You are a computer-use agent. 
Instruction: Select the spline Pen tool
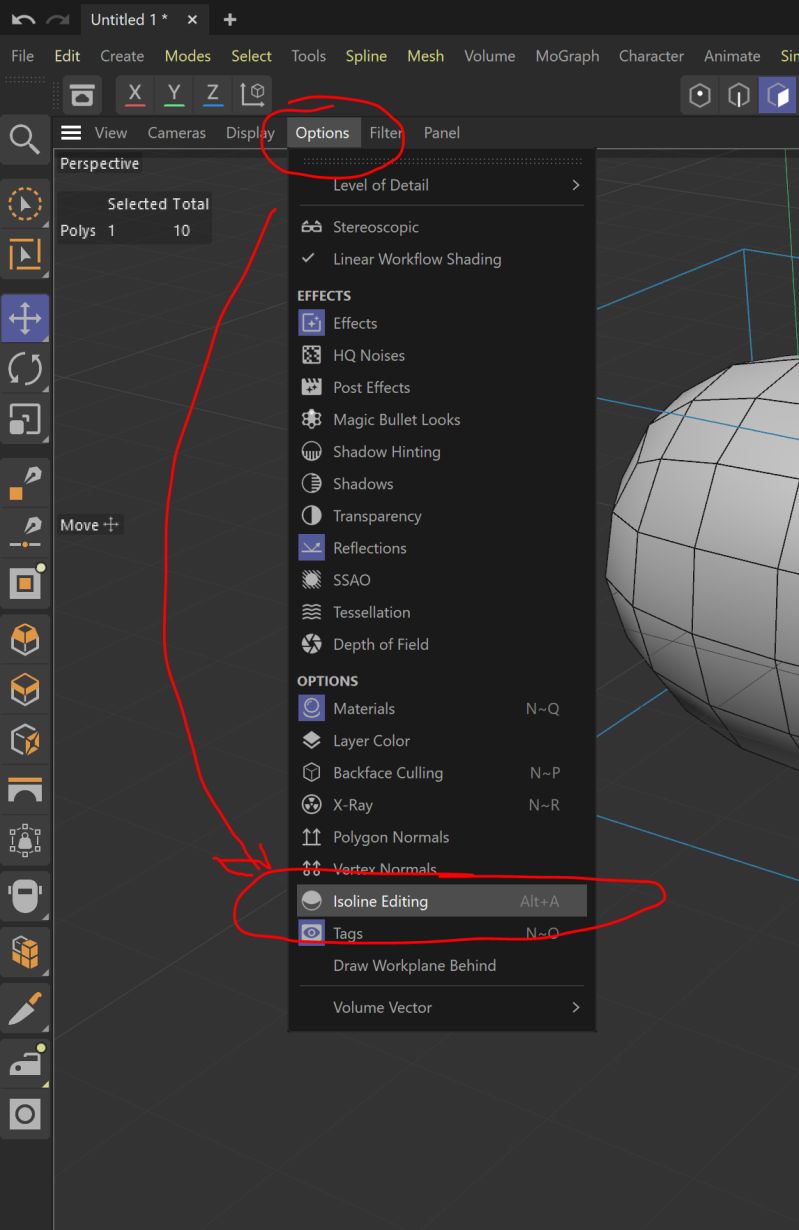coord(25,483)
